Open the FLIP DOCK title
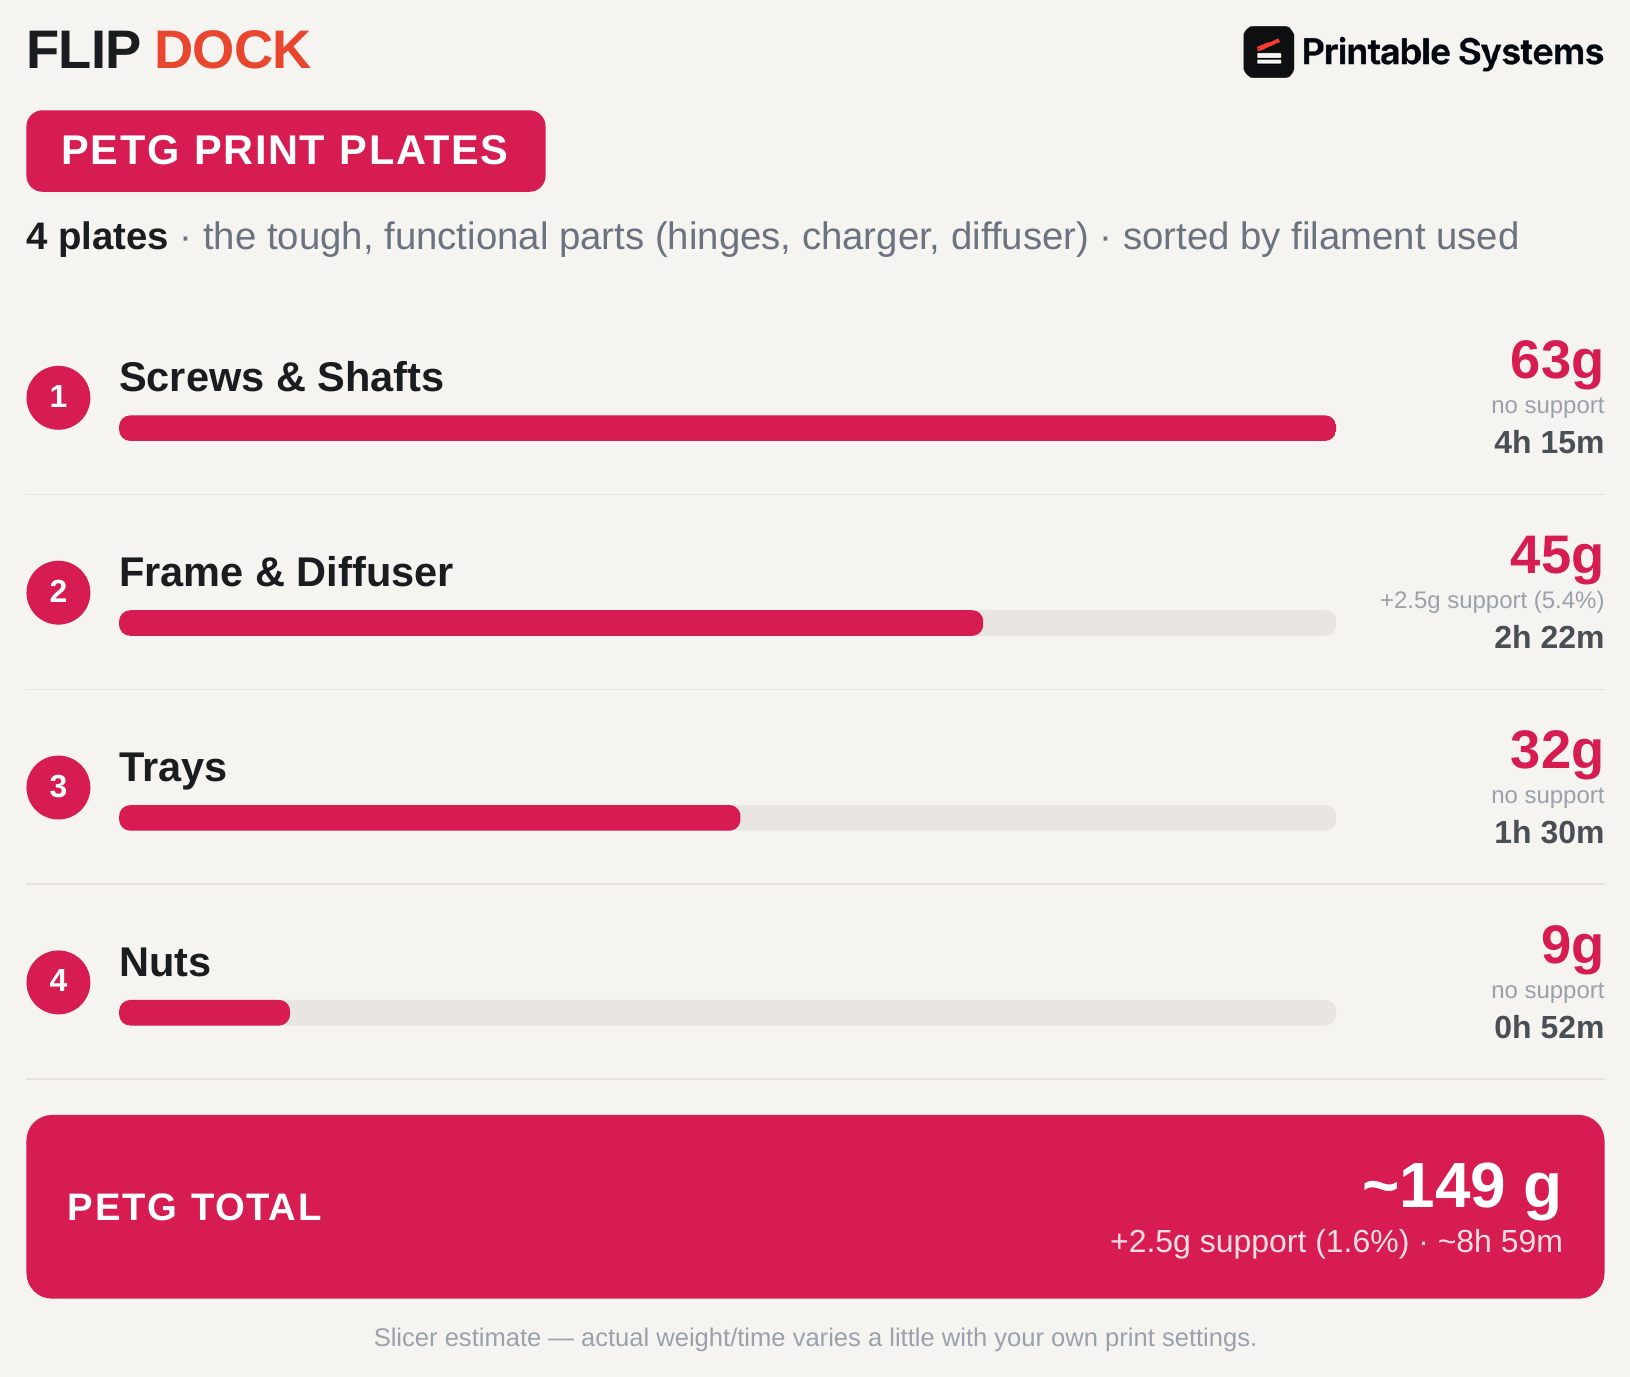The height and width of the screenshot is (1377, 1630). point(168,50)
